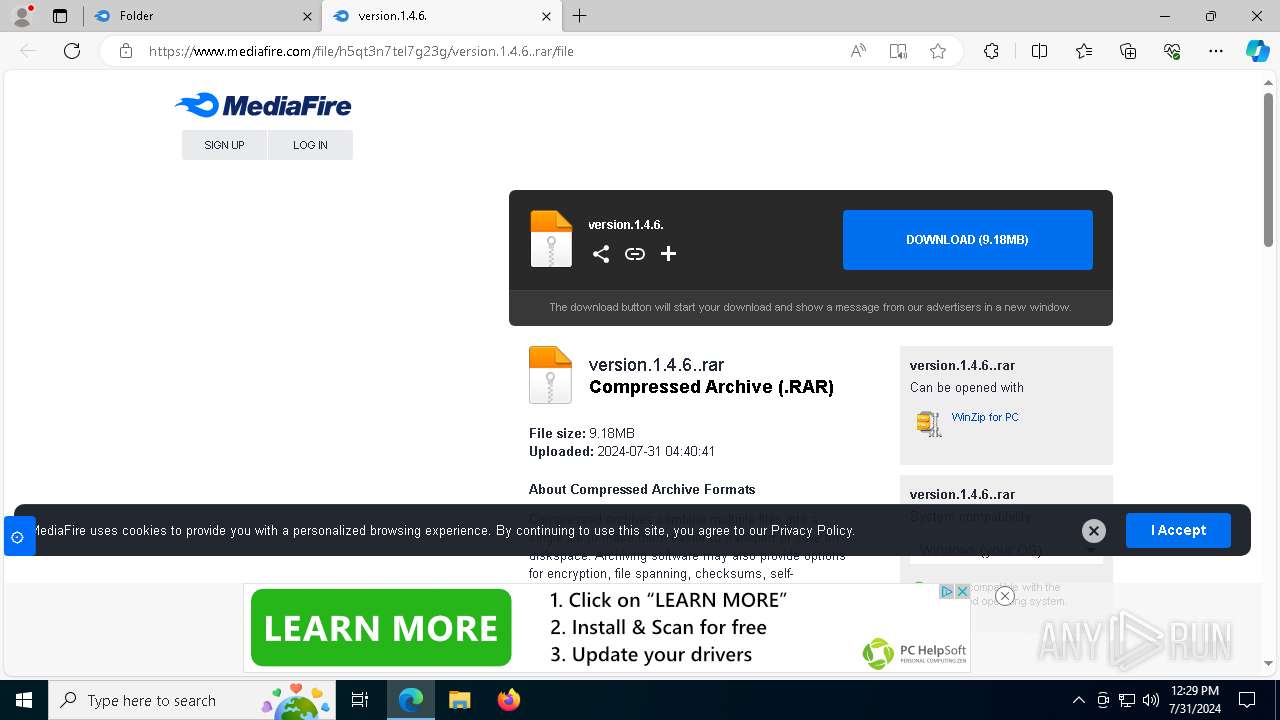
Task: Open a new browser tab
Action: [580, 16]
